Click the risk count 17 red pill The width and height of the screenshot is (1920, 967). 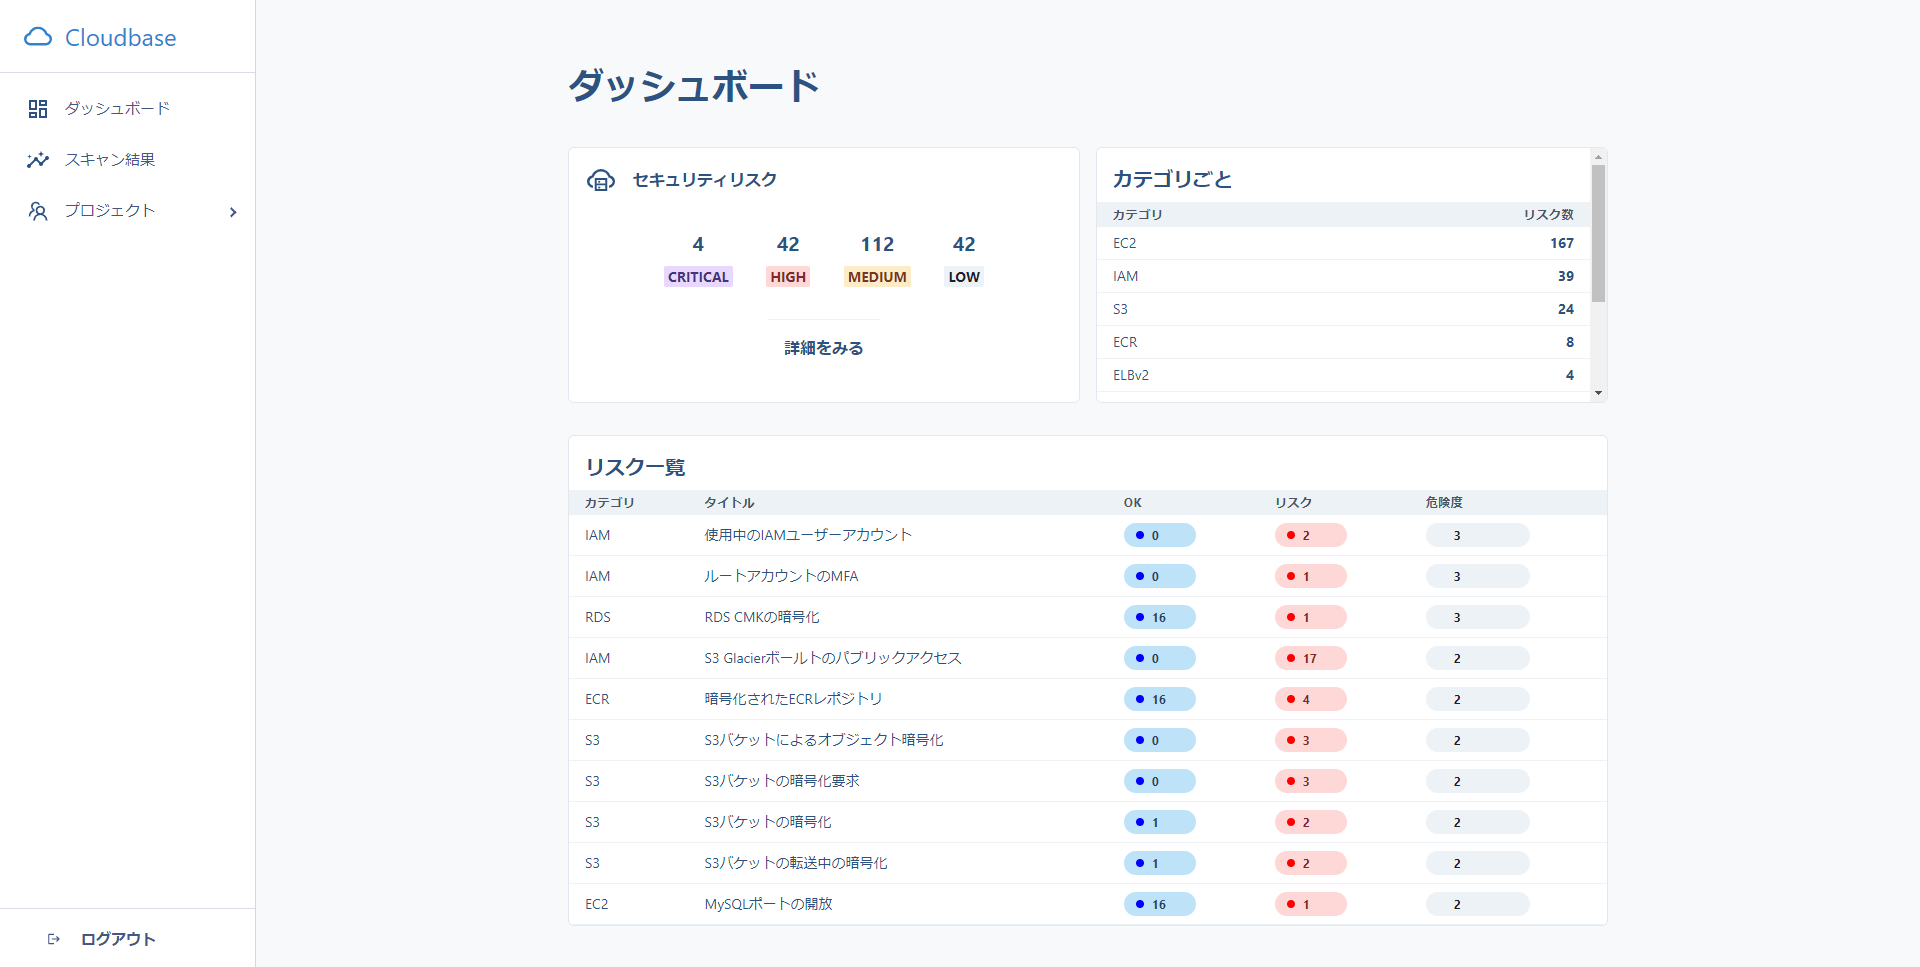[x=1310, y=658]
